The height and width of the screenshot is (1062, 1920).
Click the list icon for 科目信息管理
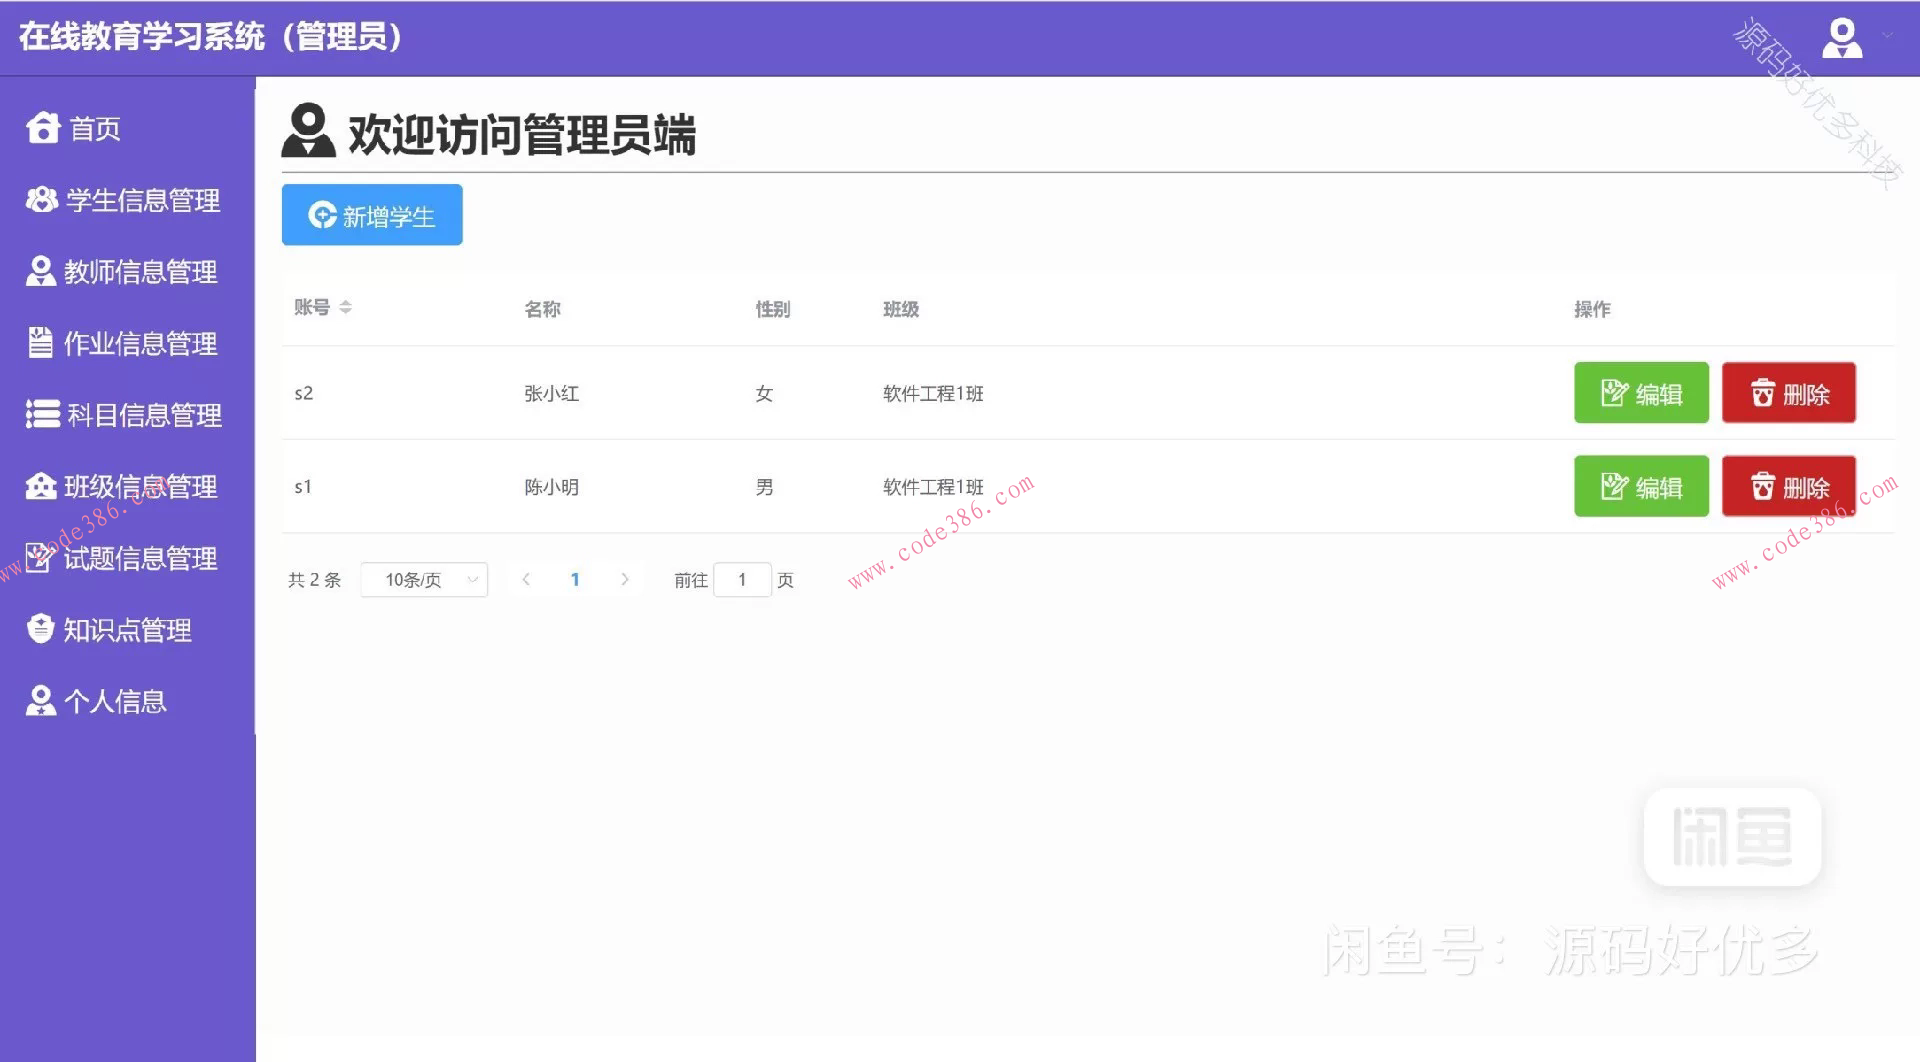(x=40, y=414)
